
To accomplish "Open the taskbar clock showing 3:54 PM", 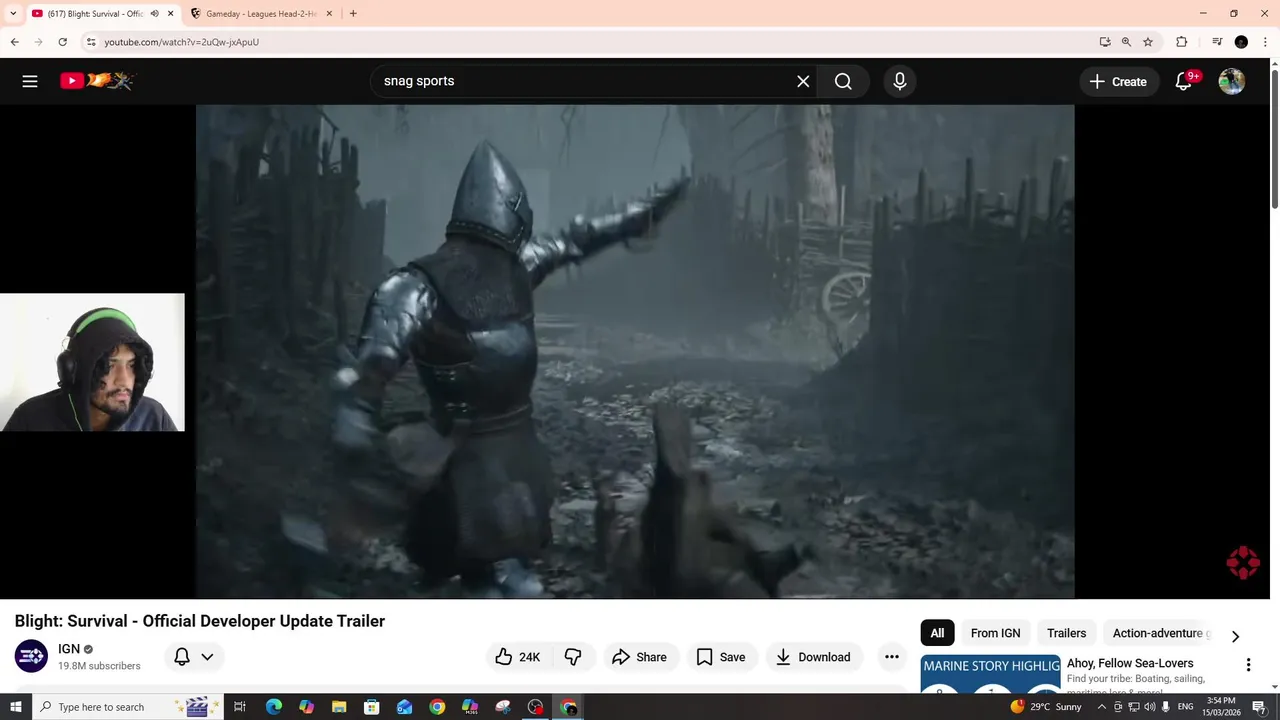I will [1221, 707].
